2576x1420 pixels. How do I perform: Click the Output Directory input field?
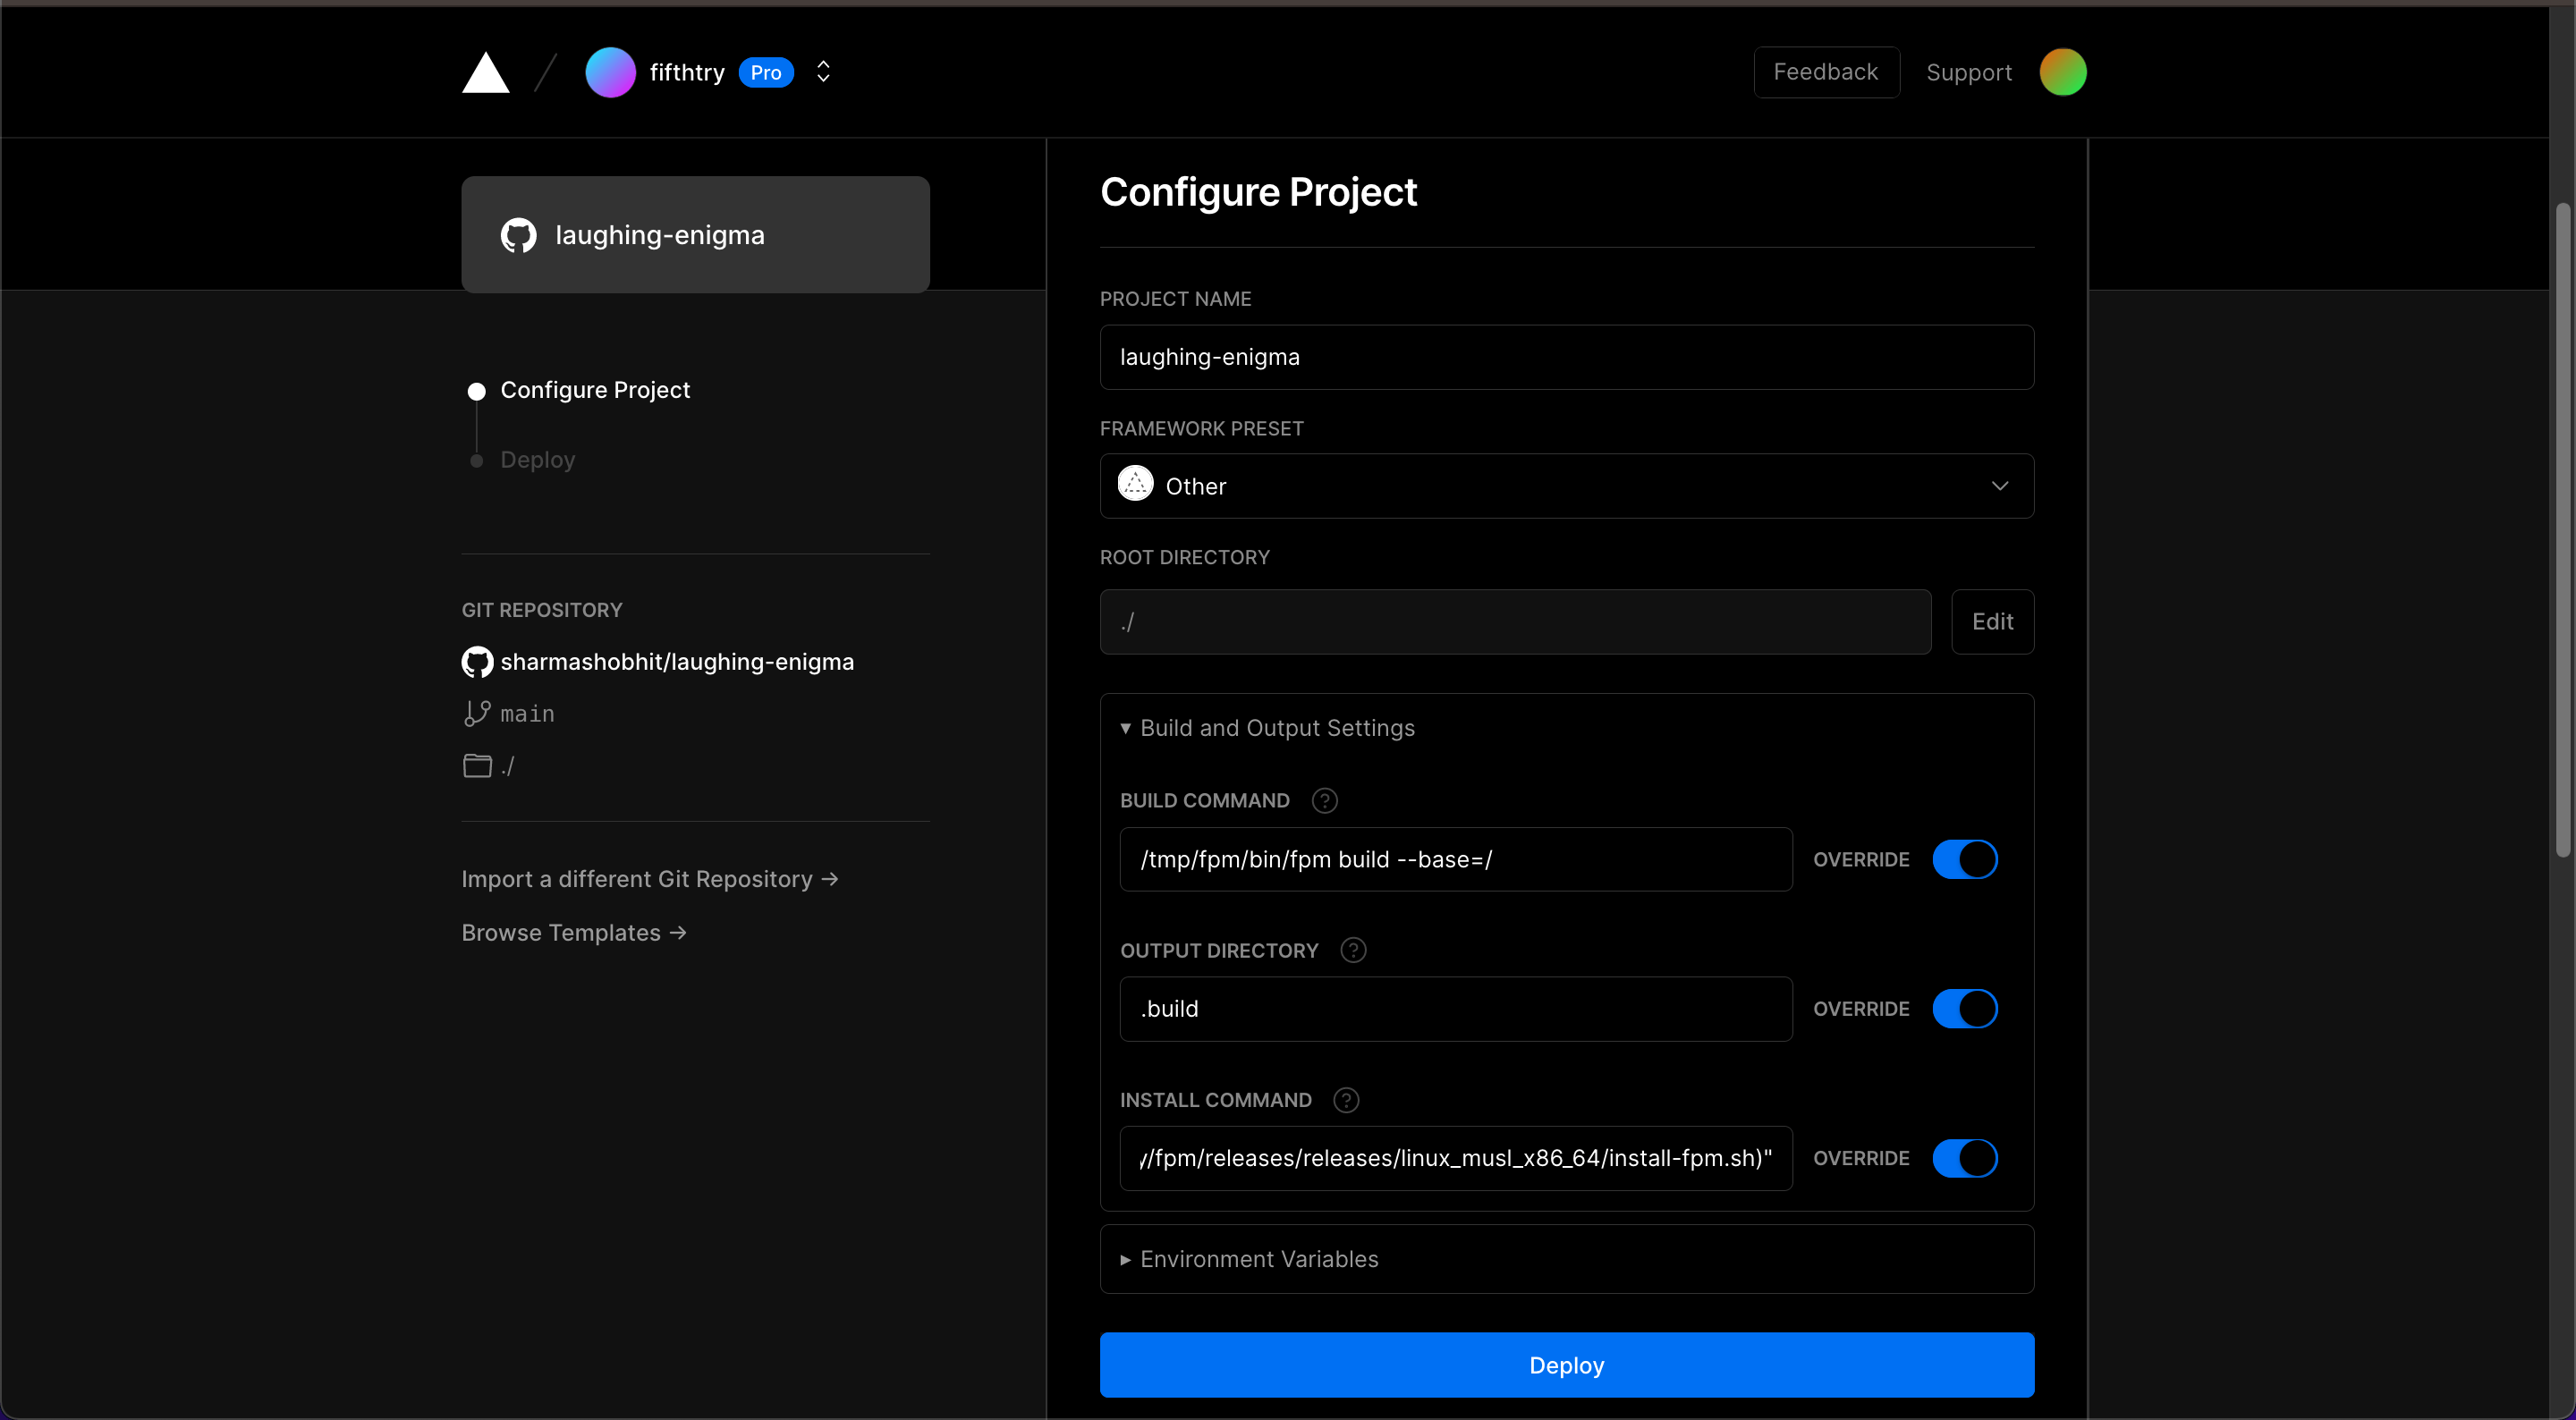1455,1008
